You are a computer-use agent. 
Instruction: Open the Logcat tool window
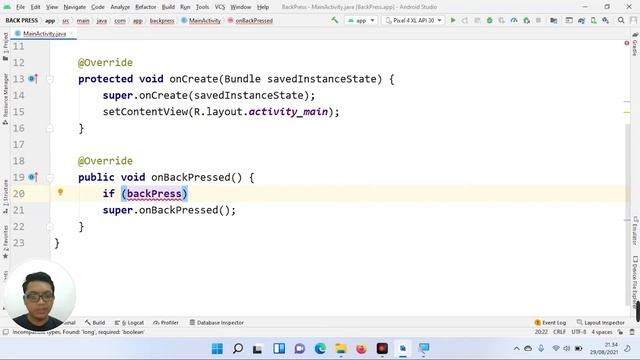(129, 322)
